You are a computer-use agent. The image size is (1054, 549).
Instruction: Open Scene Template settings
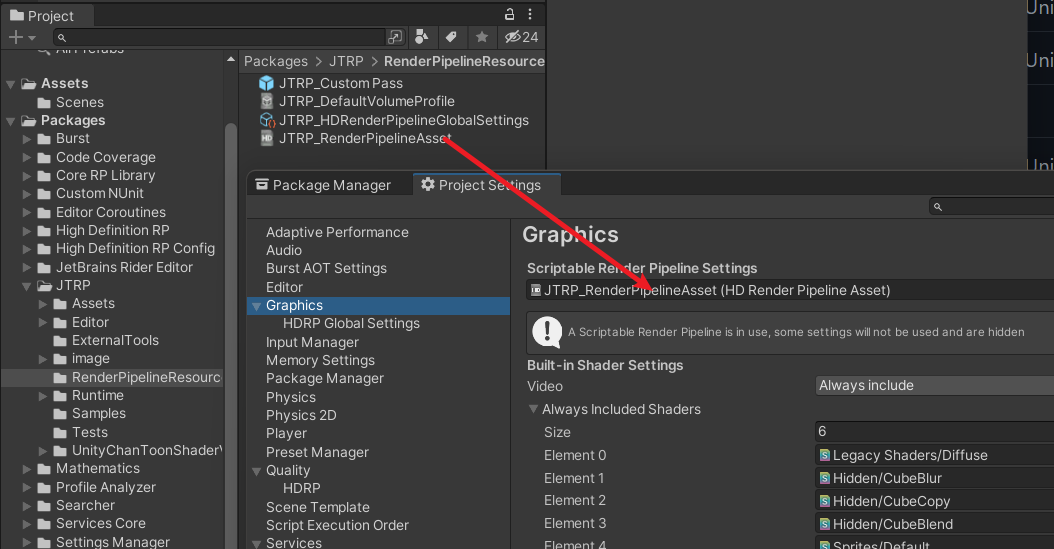pyautogui.click(x=318, y=507)
